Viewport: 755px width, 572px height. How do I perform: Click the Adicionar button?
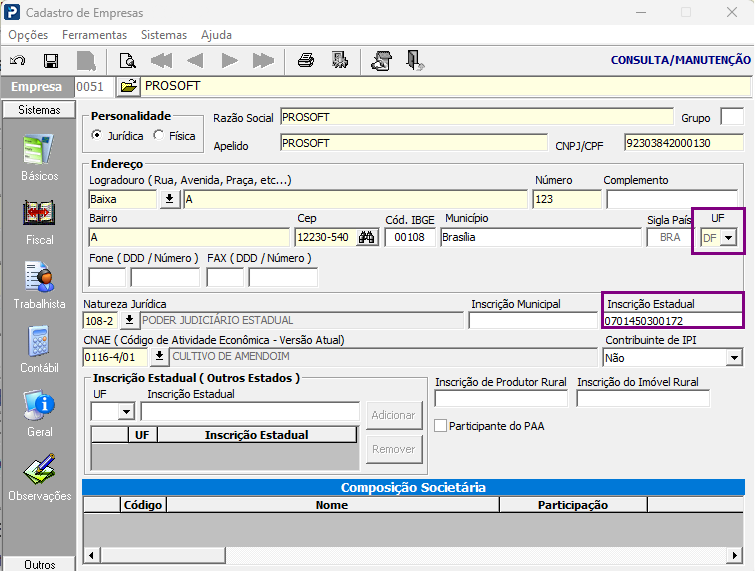point(393,415)
